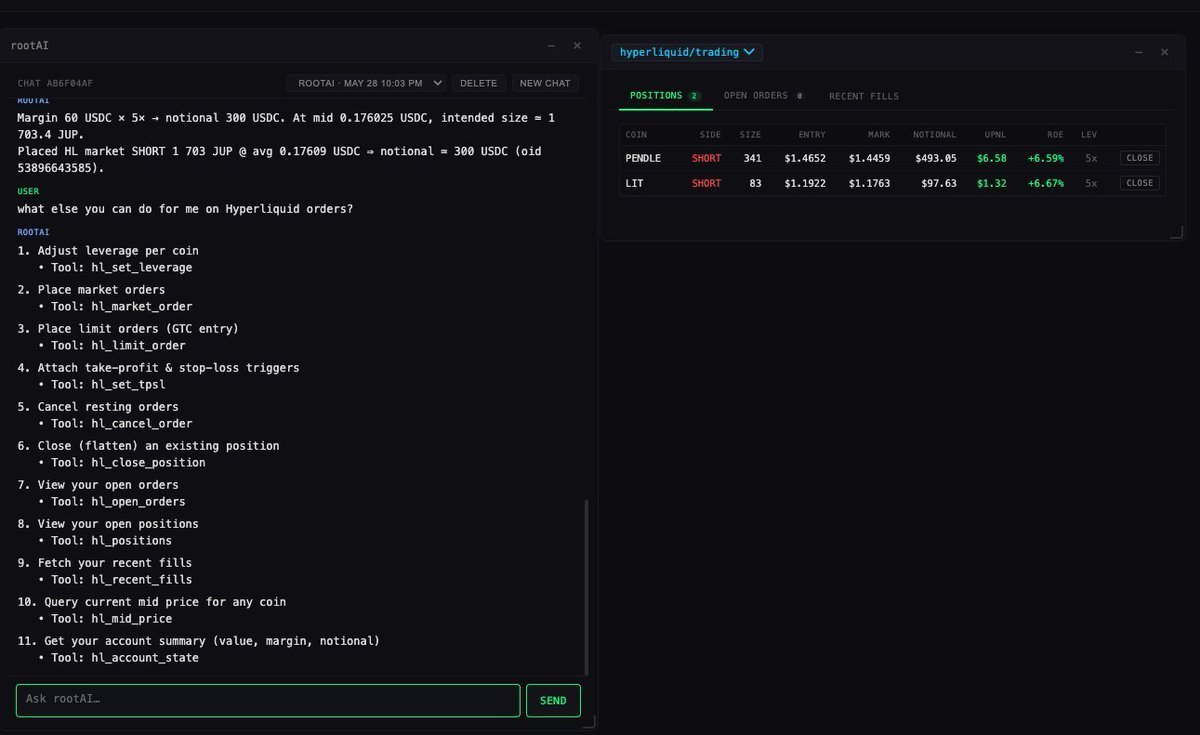Screen dimensions: 1200x735
Task: Click LIT entry price $1.1922
Action: point(805,183)
